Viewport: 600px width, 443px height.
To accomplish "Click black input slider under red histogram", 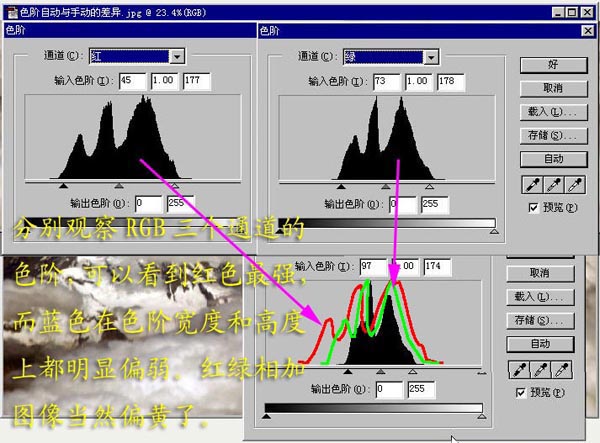I will [64, 186].
